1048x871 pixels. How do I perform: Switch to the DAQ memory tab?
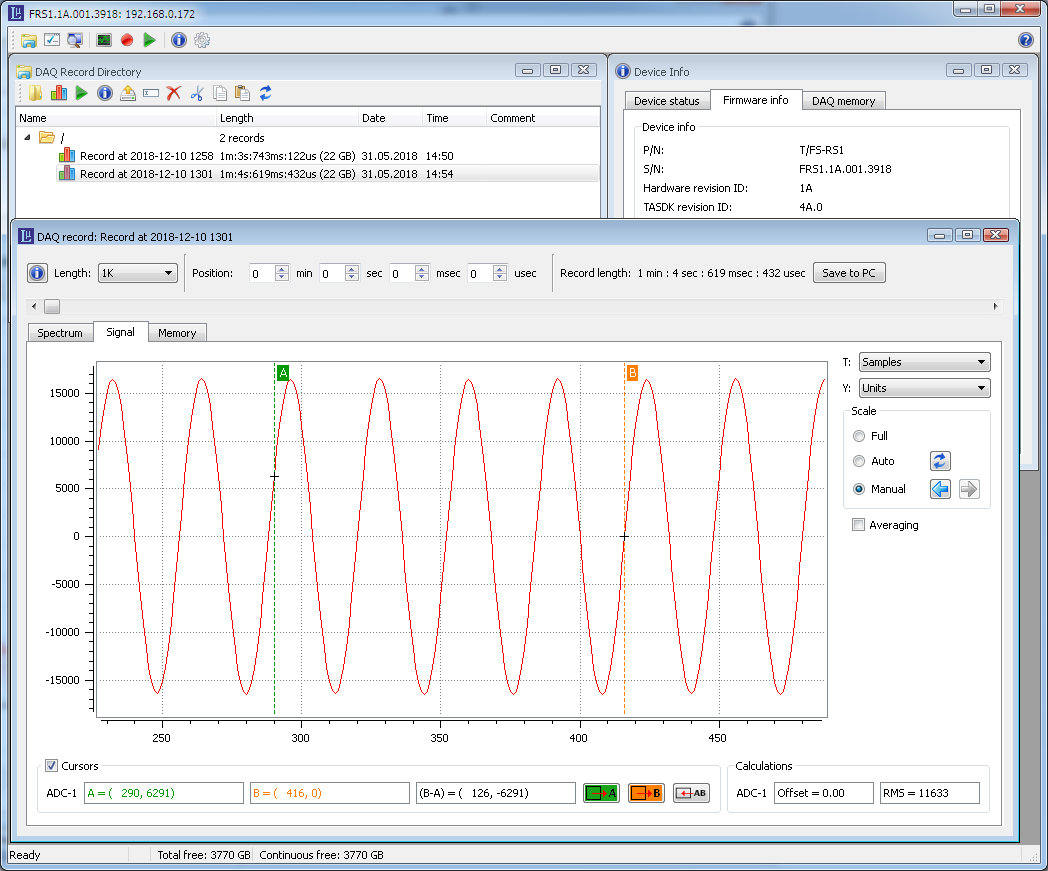[843, 101]
